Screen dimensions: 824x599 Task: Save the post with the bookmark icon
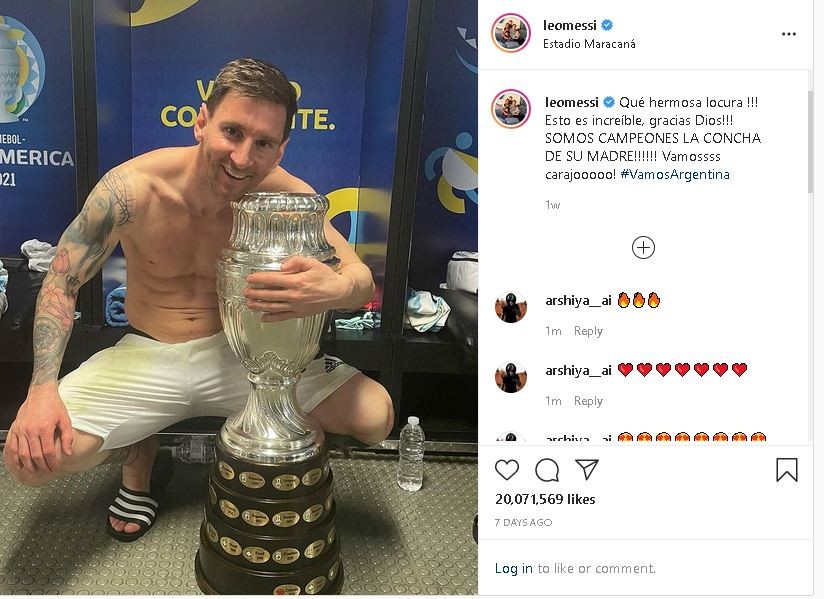click(x=787, y=470)
